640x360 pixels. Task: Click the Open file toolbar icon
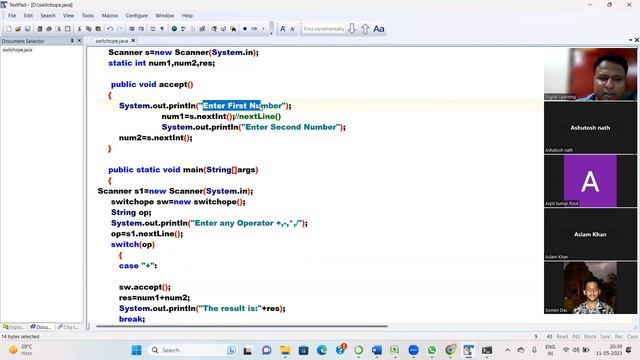(18, 29)
